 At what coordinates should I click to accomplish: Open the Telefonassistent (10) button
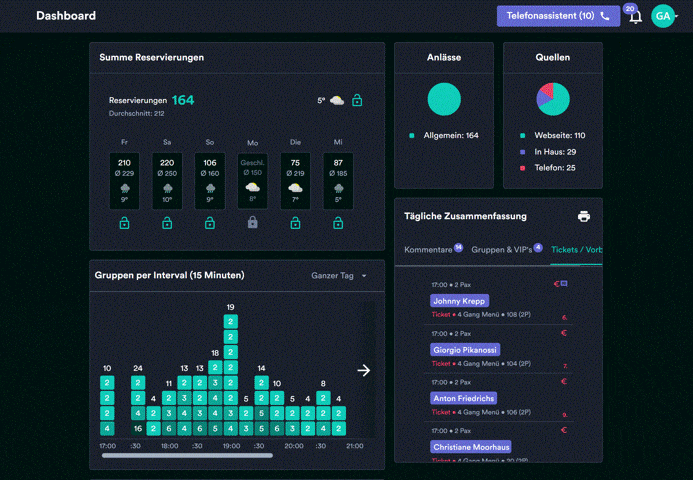[558, 16]
